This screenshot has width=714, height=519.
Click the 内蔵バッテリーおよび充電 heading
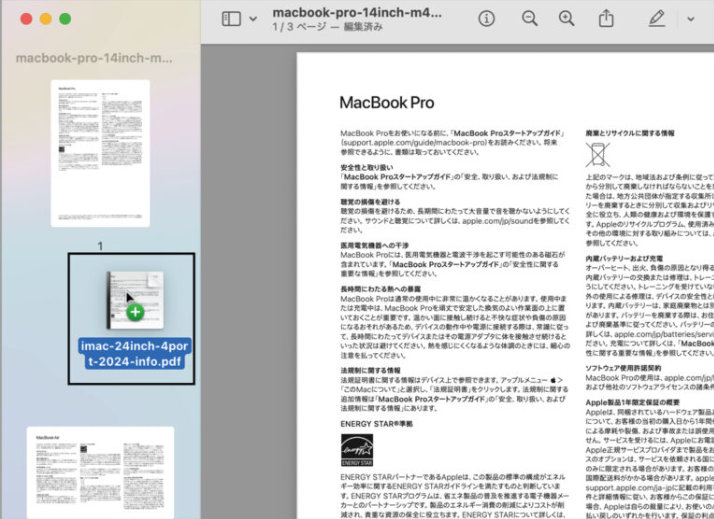pyautogui.click(x=624, y=258)
